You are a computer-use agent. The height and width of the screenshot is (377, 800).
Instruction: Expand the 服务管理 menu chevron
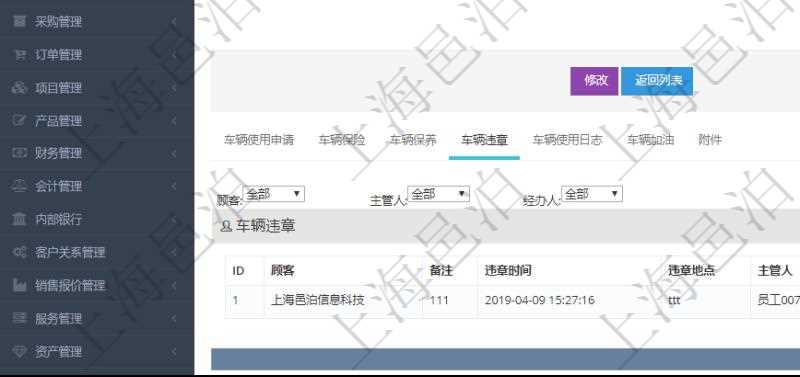click(174, 318)
